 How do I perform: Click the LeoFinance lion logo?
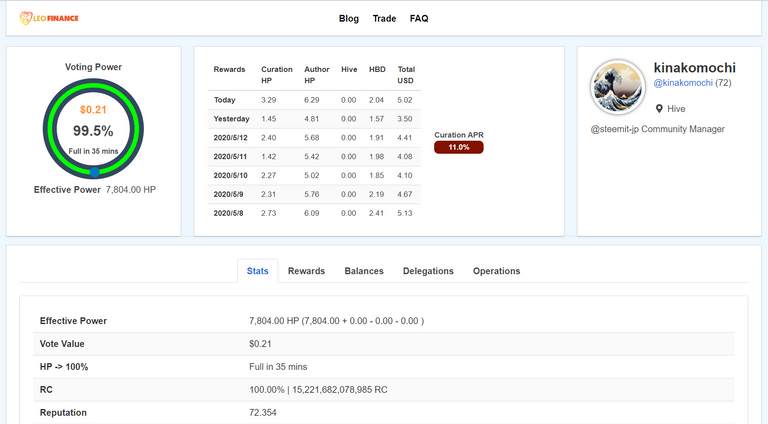point(27,19)
